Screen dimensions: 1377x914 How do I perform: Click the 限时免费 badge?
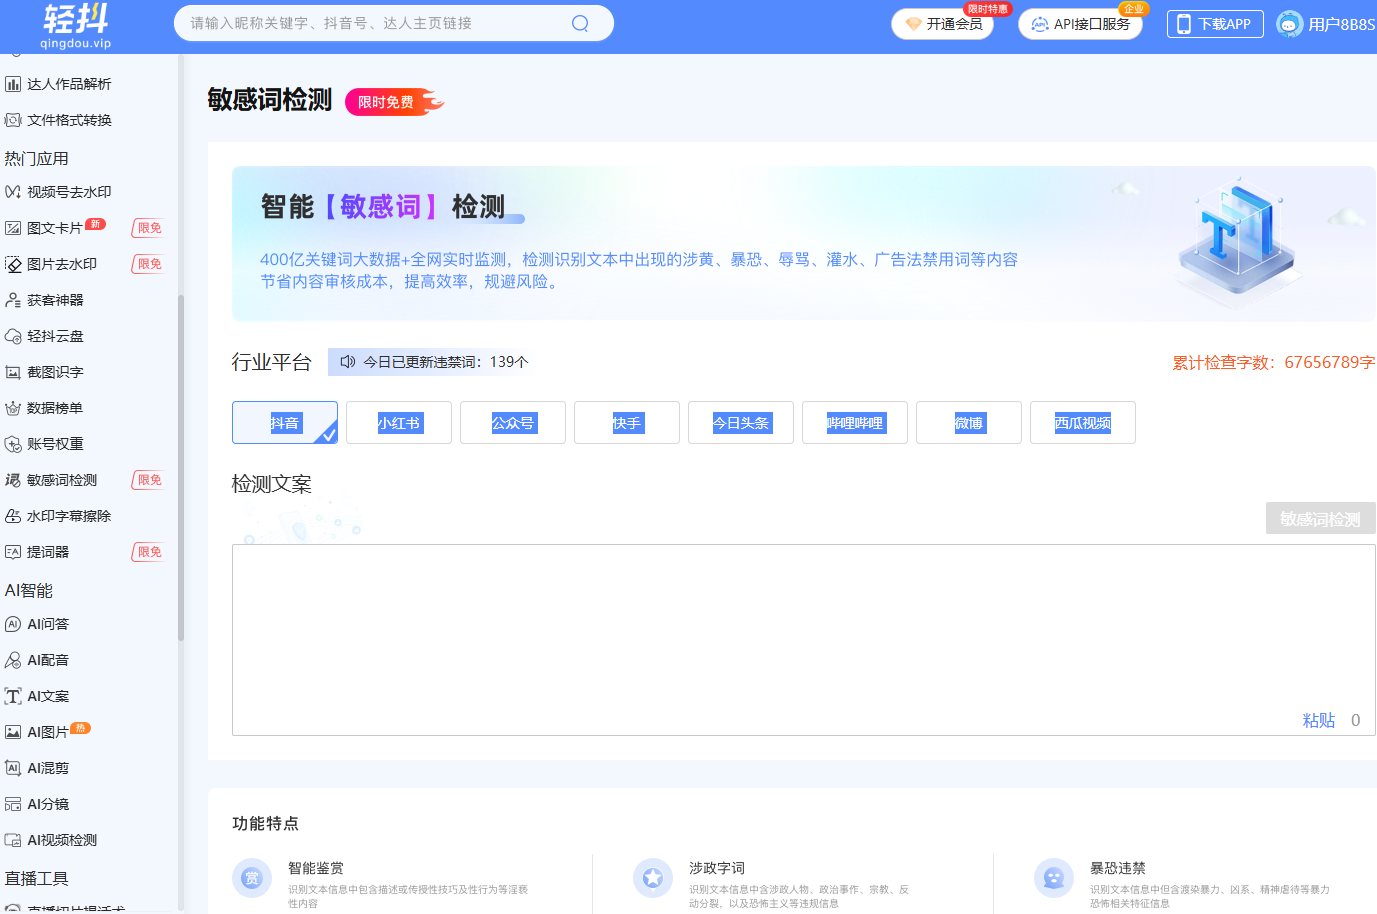pyautogui.click(x=394, y=102)
